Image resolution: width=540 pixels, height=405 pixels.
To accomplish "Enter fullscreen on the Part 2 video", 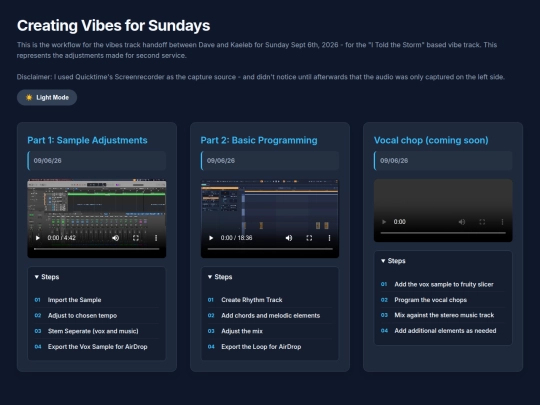I will [x=309, y=238].
